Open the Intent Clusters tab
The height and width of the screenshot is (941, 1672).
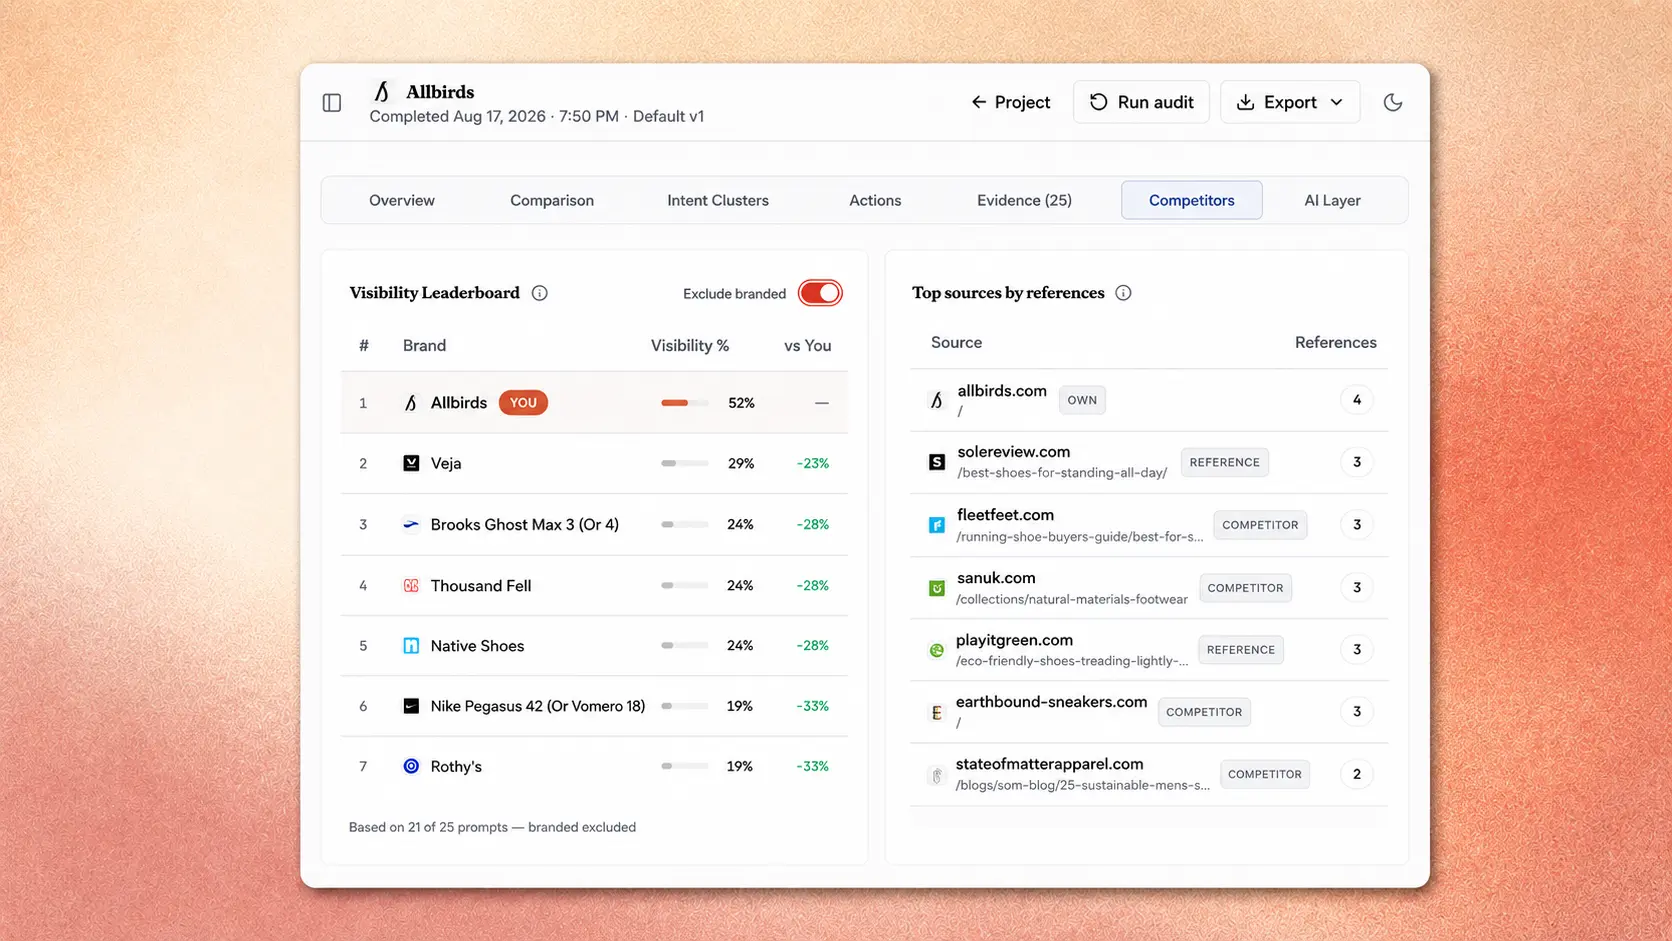tap(718, 200)
